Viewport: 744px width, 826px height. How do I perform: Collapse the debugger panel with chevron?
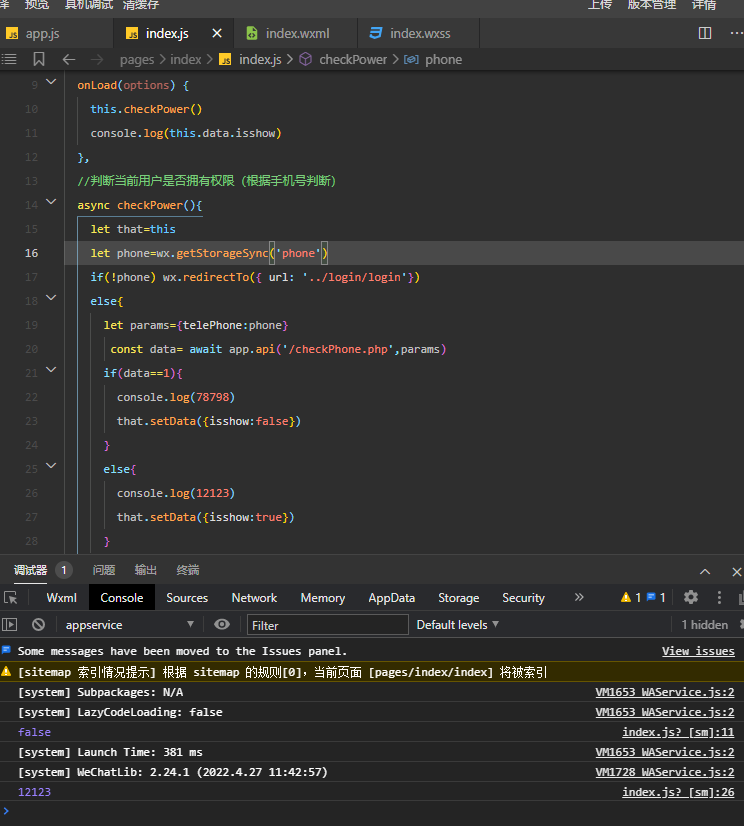click(x=705, y=570)
